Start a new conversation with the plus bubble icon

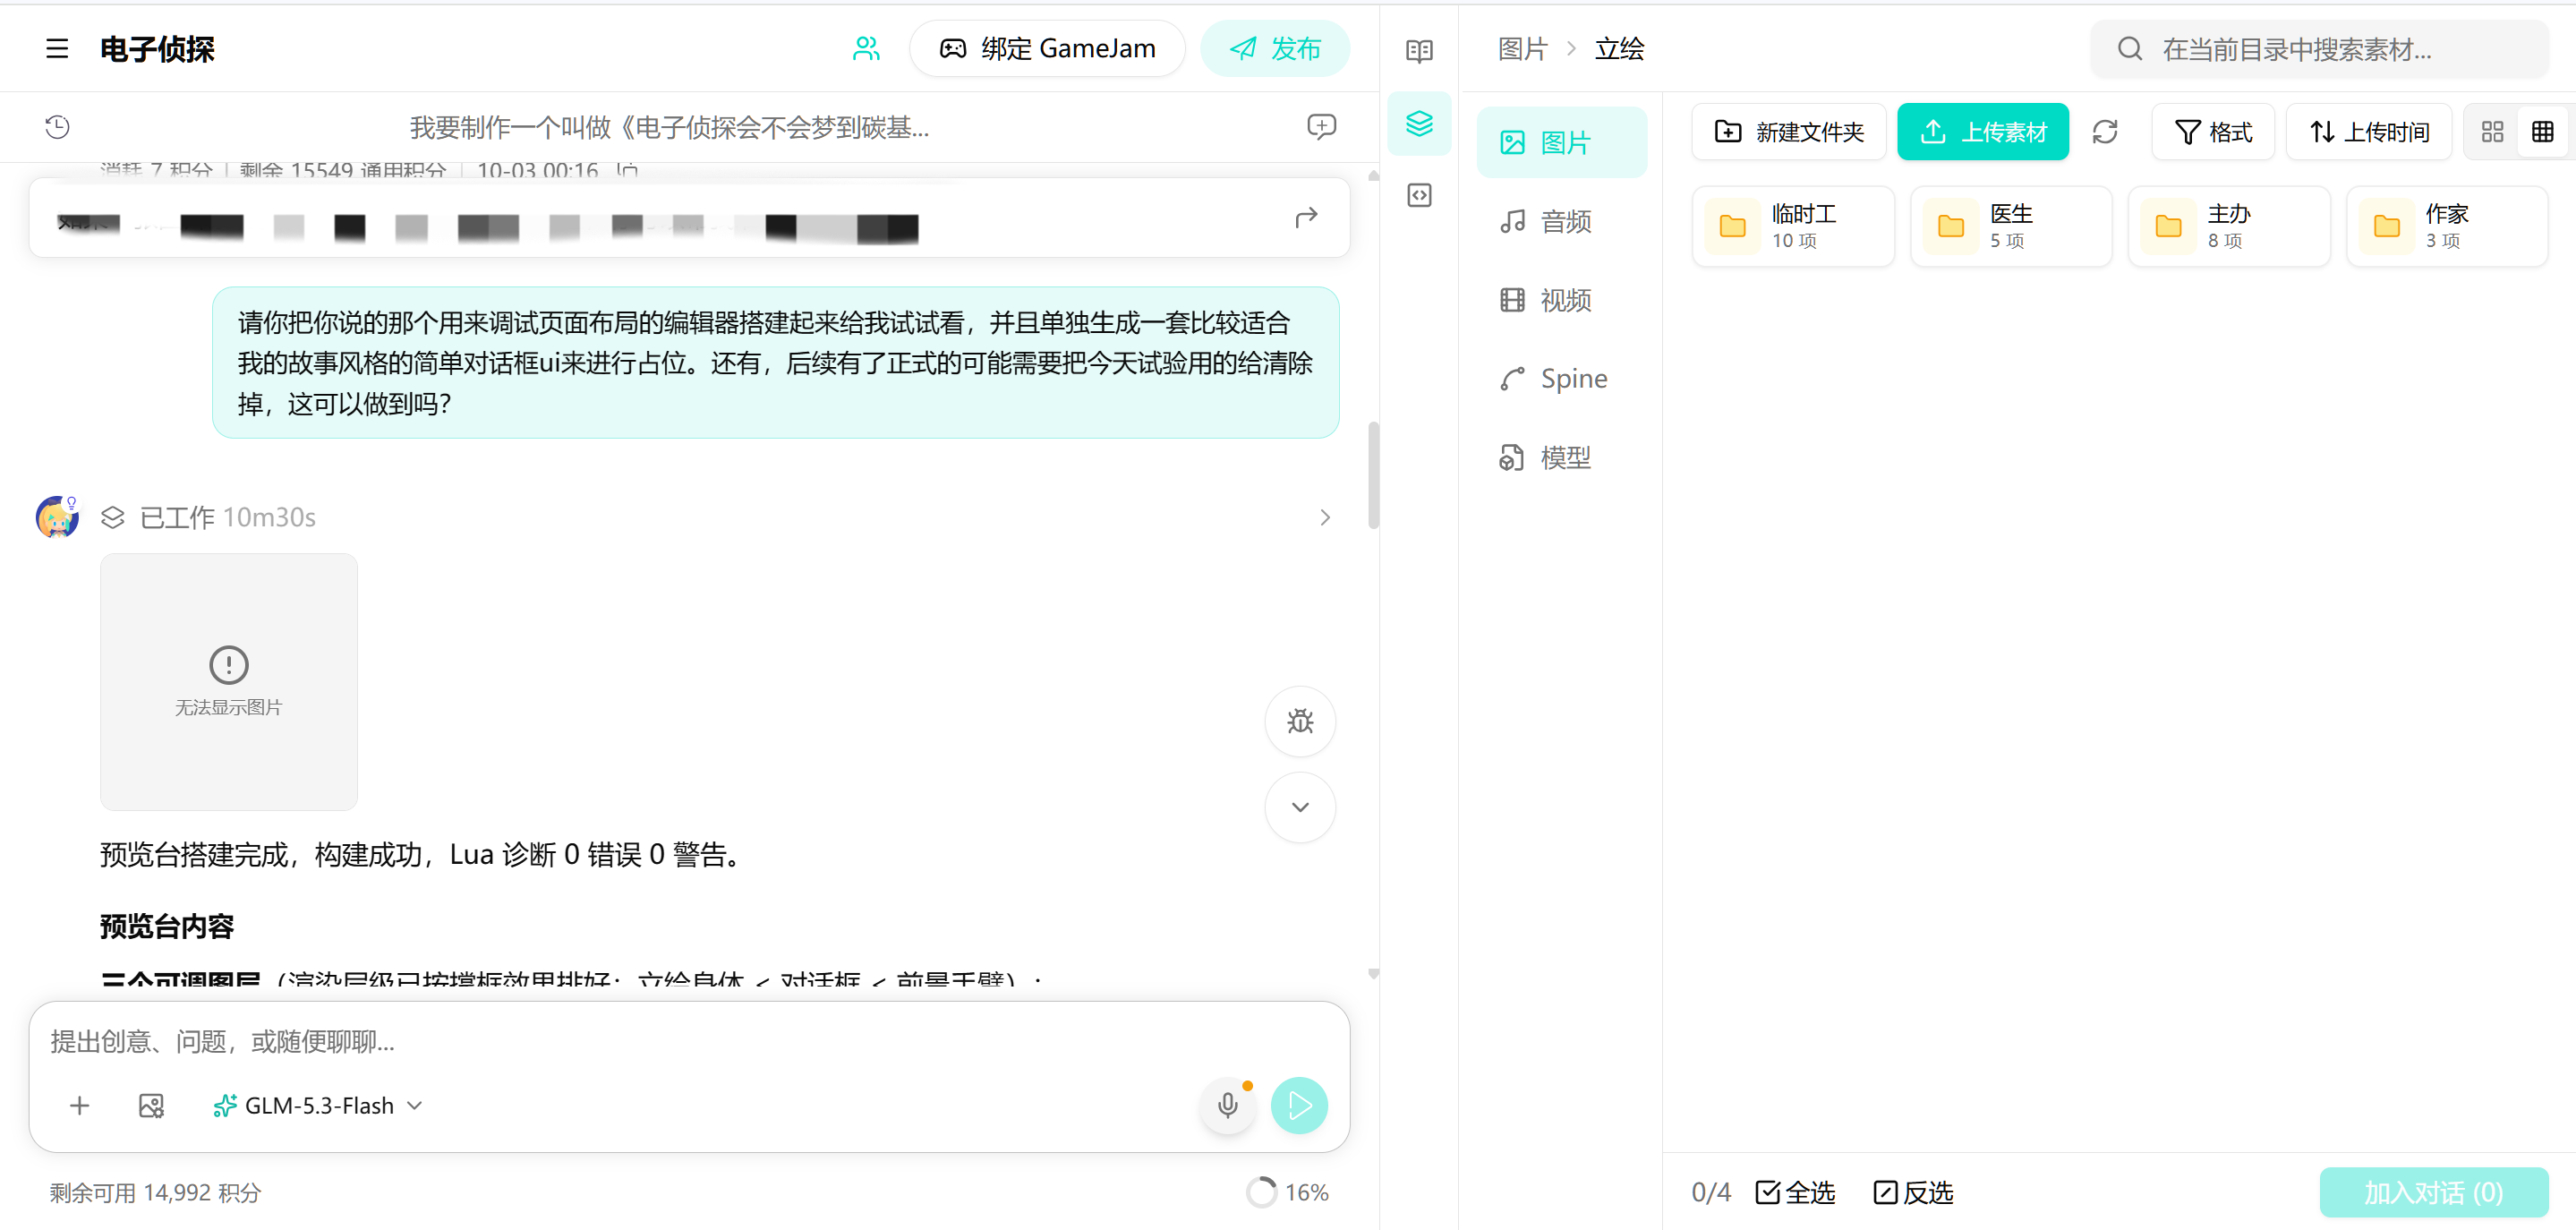click(x=1321, y=126)
